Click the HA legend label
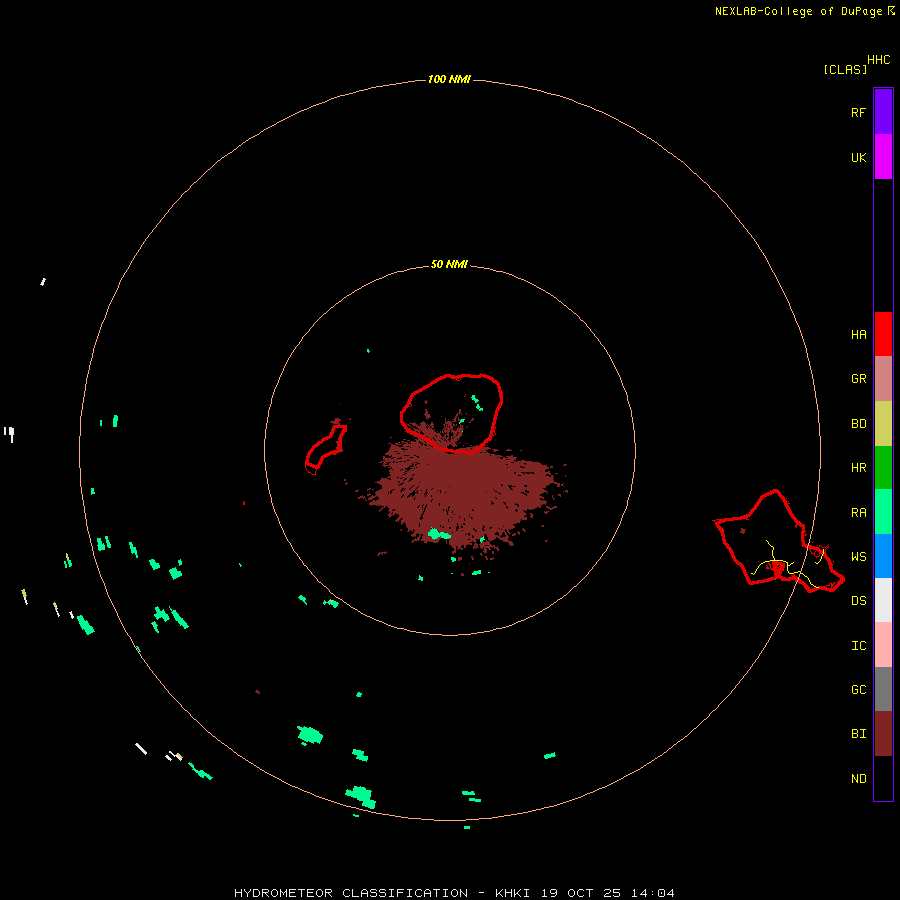This screenshot has height=900, width=900. coord(858,334)
